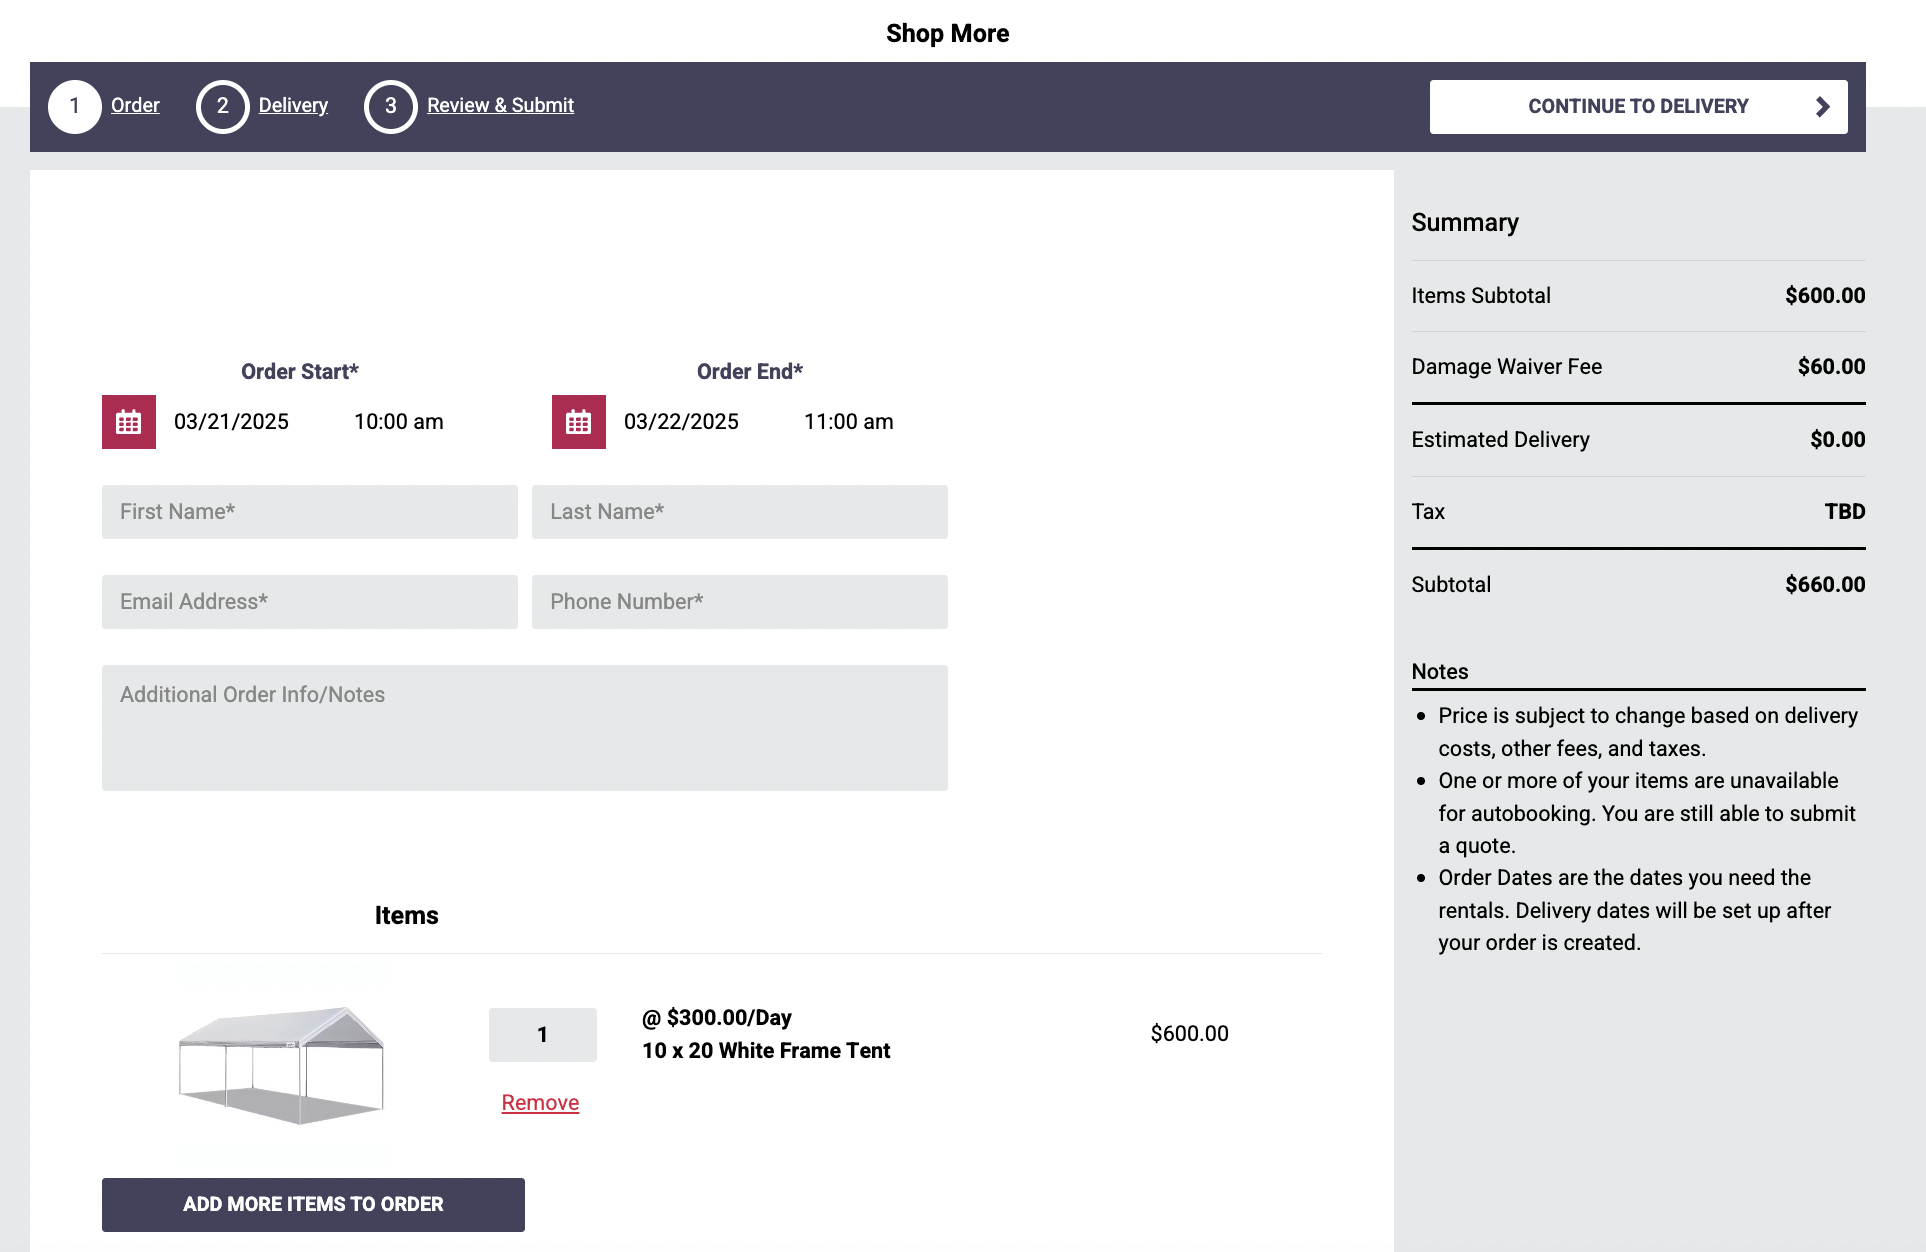The image size is (1926, 1252).
Task: Select the step 2 circle indicator
Action: [222, 106]
